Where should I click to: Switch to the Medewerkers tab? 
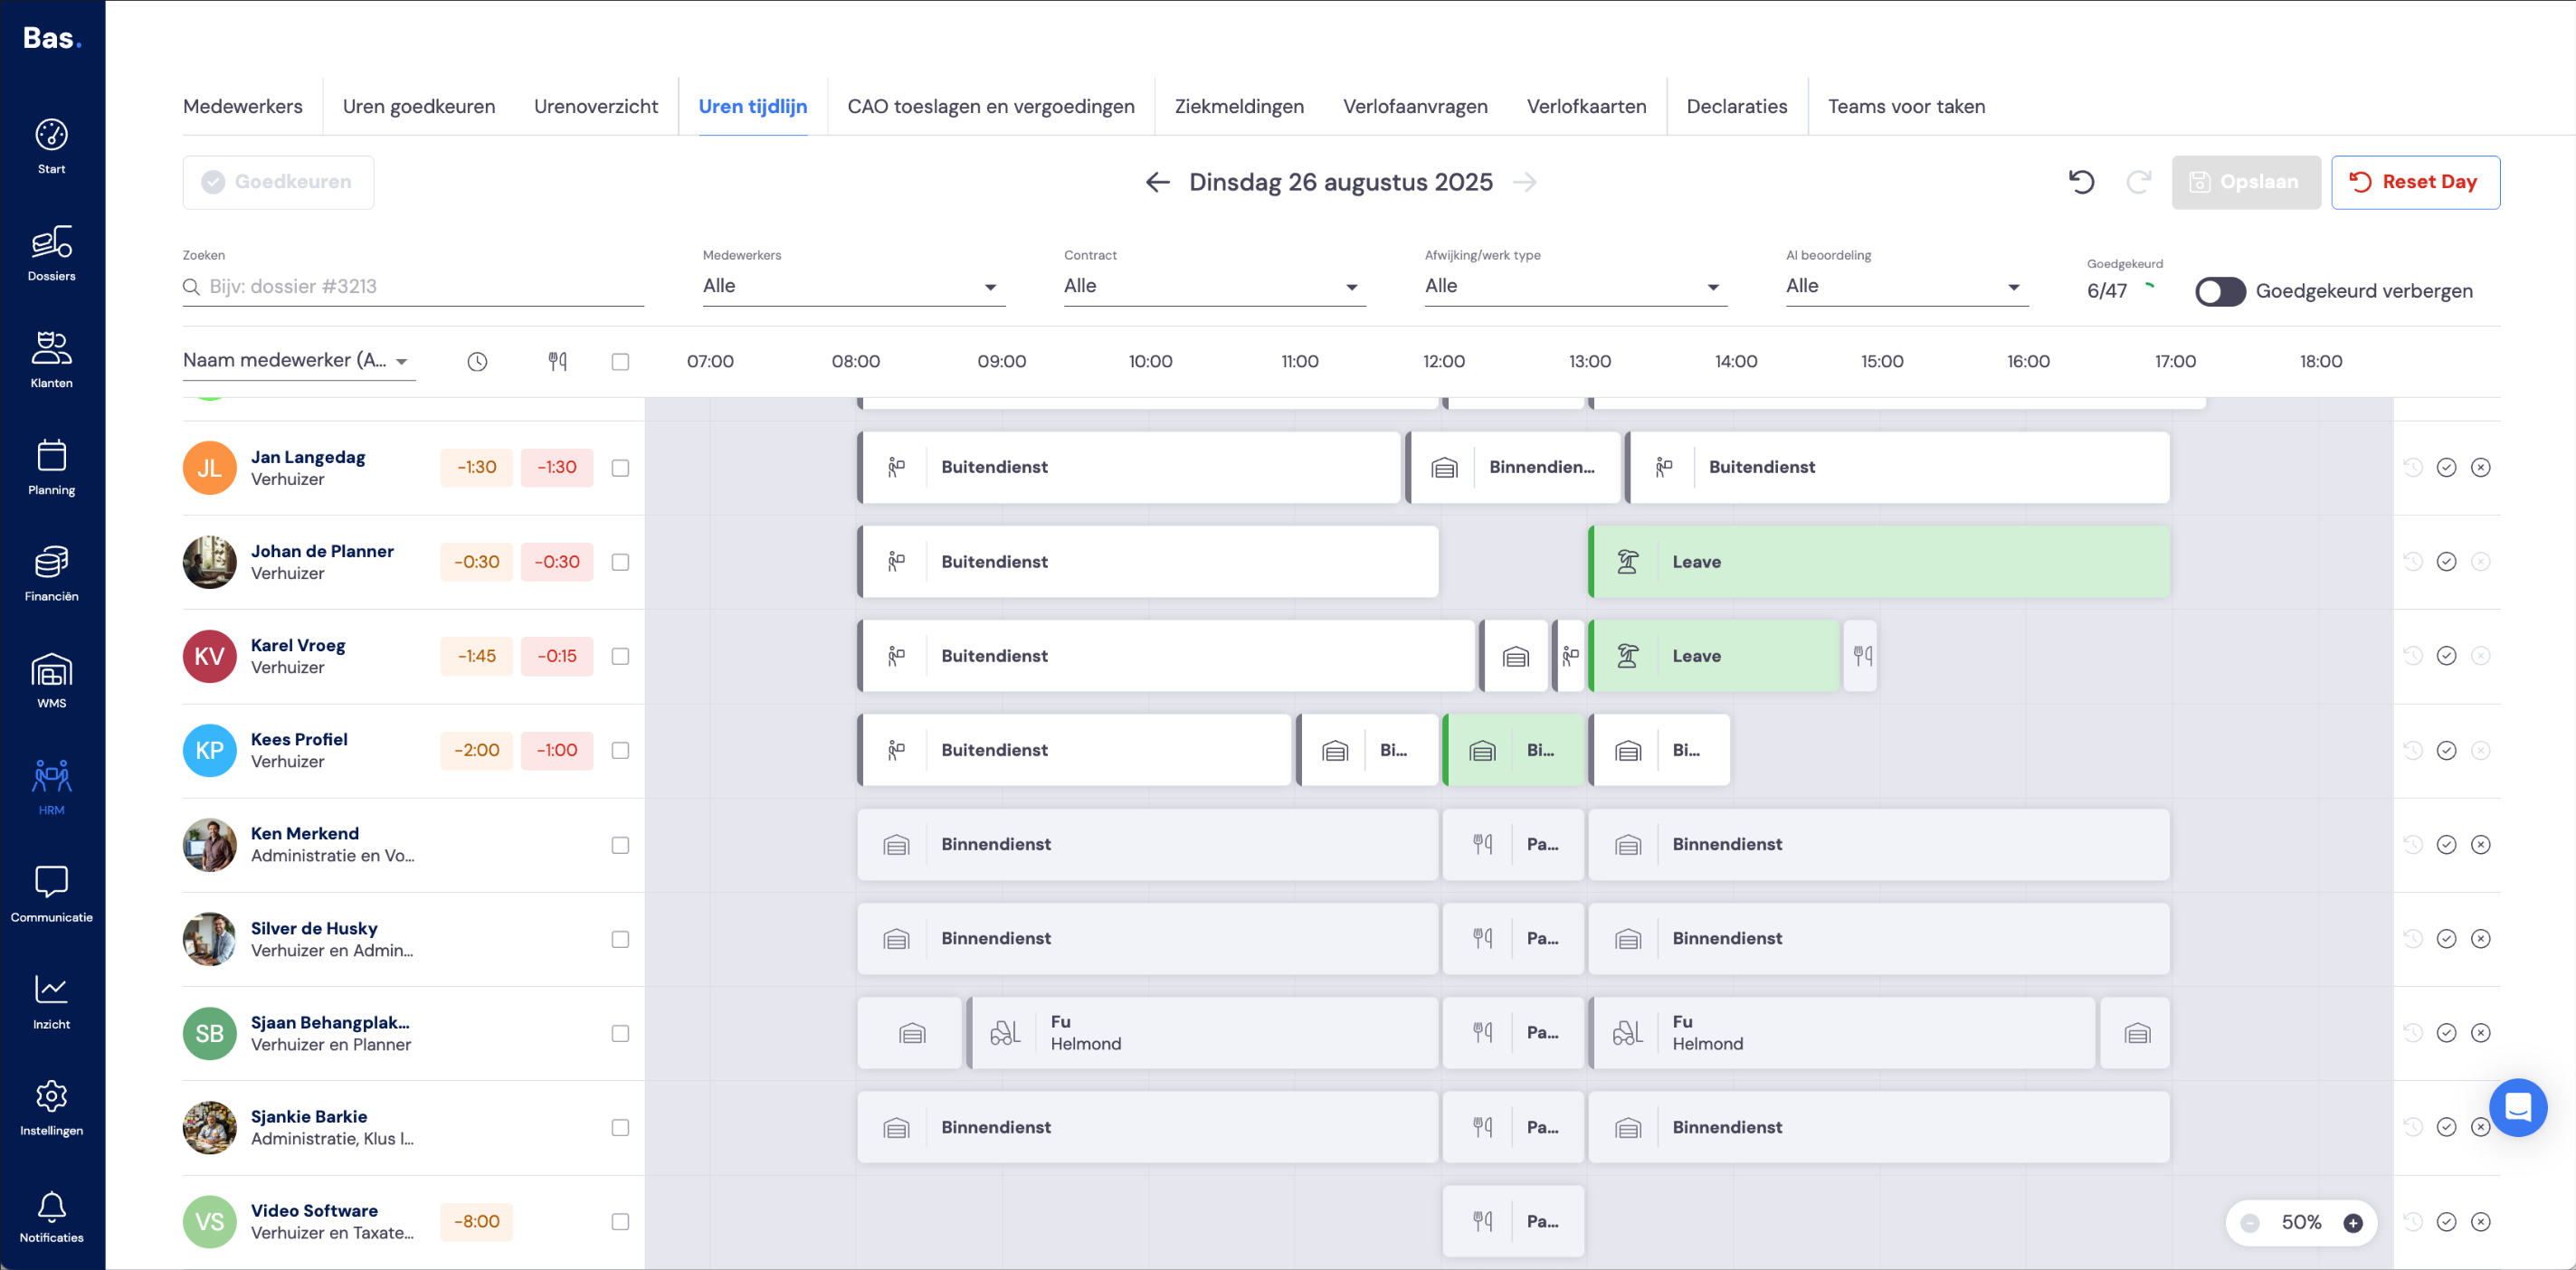[242, 106]
